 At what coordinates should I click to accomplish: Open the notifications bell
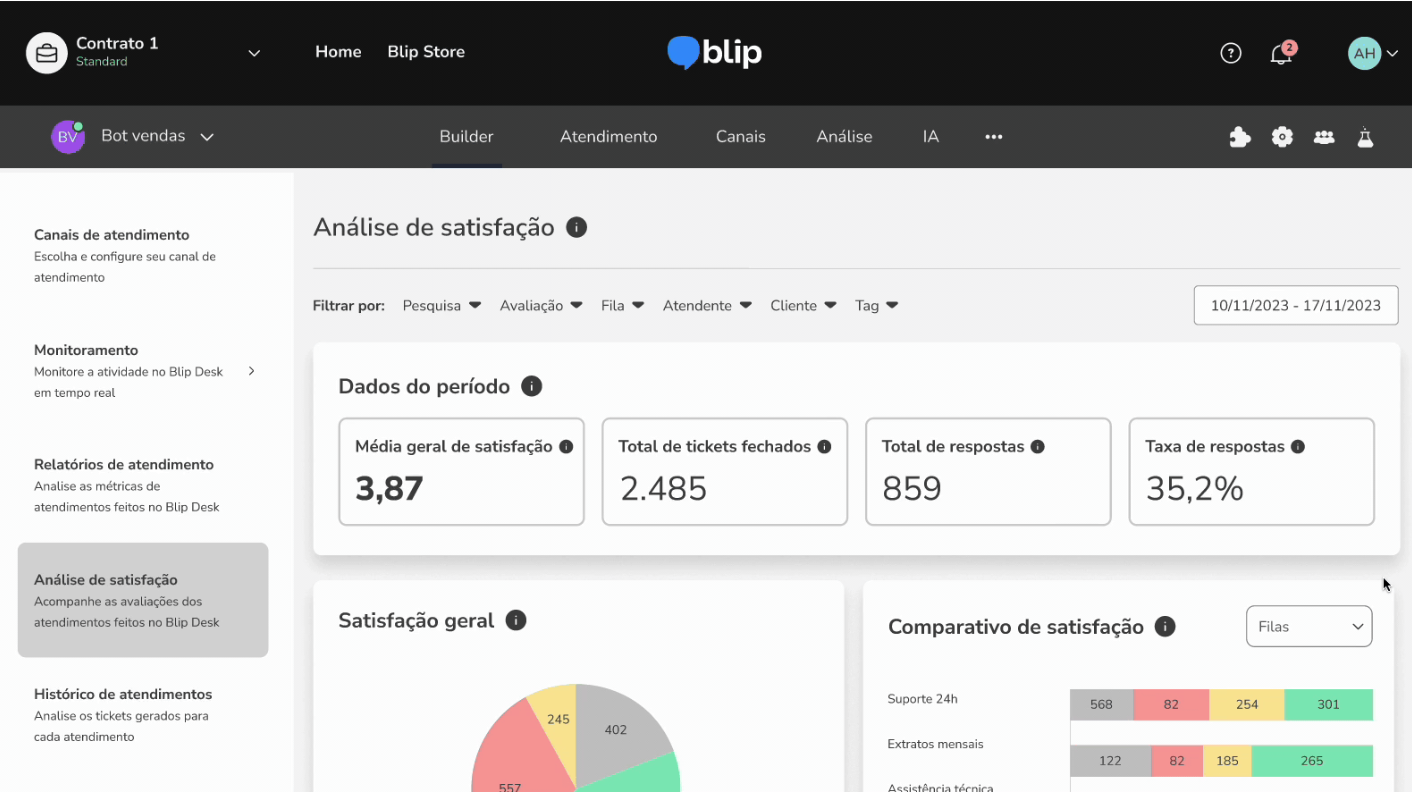coord(1281,53)
